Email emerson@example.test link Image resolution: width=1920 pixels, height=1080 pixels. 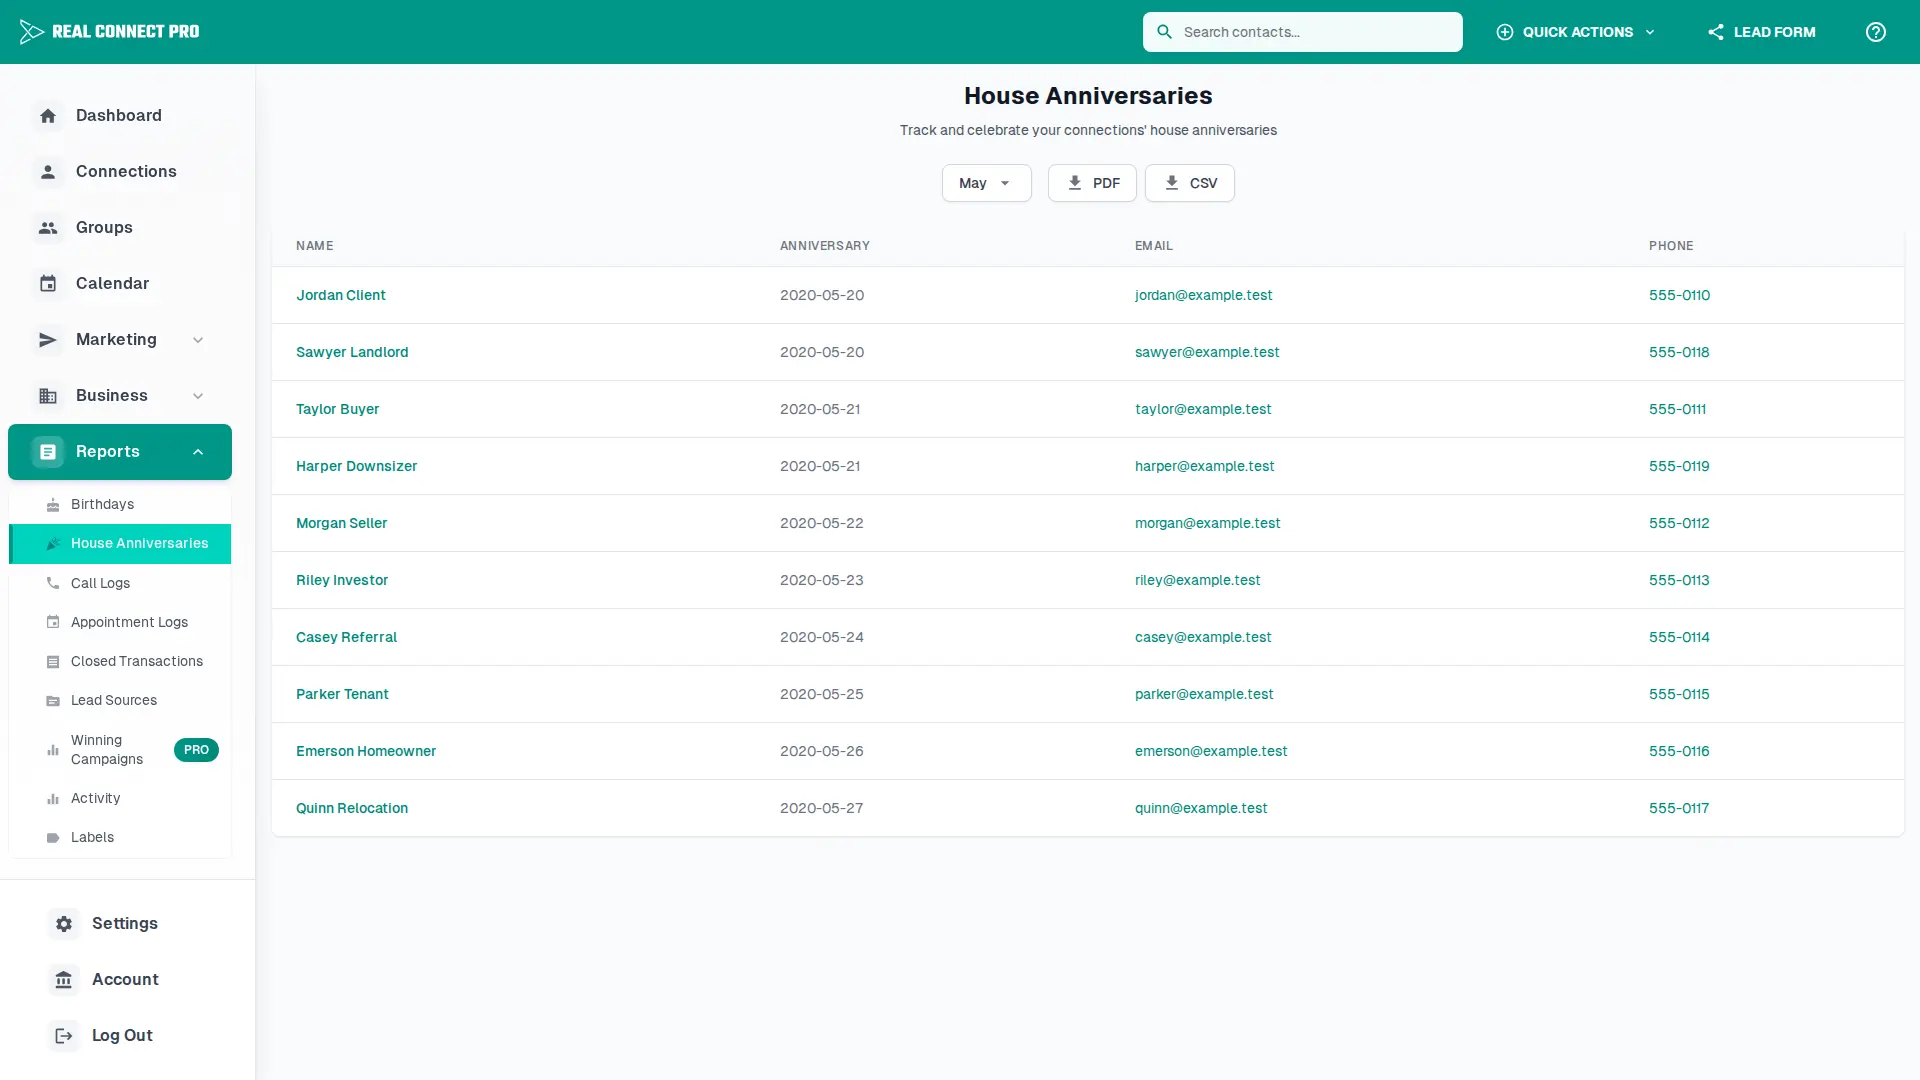point(1211,751)
